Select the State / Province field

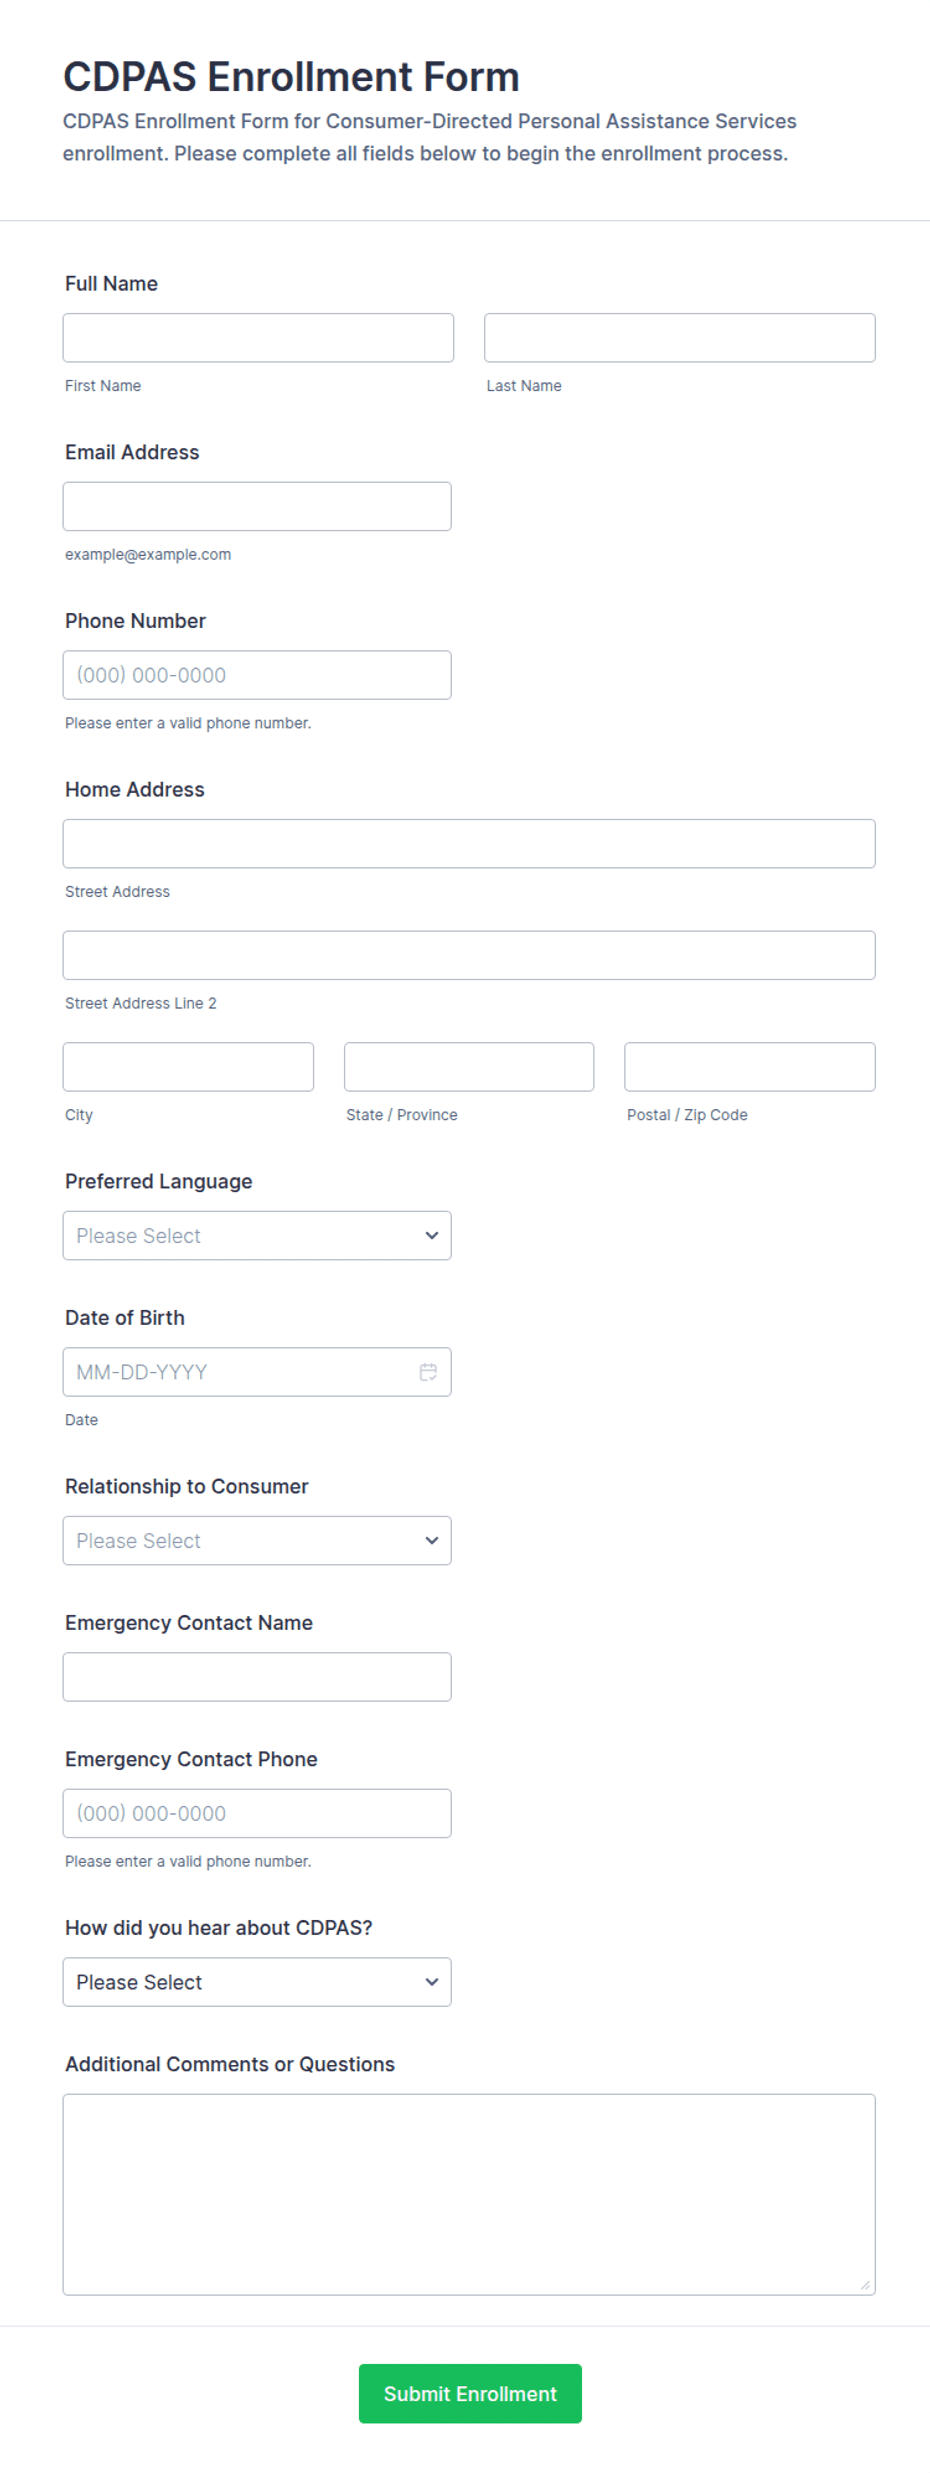point(469,1067)
